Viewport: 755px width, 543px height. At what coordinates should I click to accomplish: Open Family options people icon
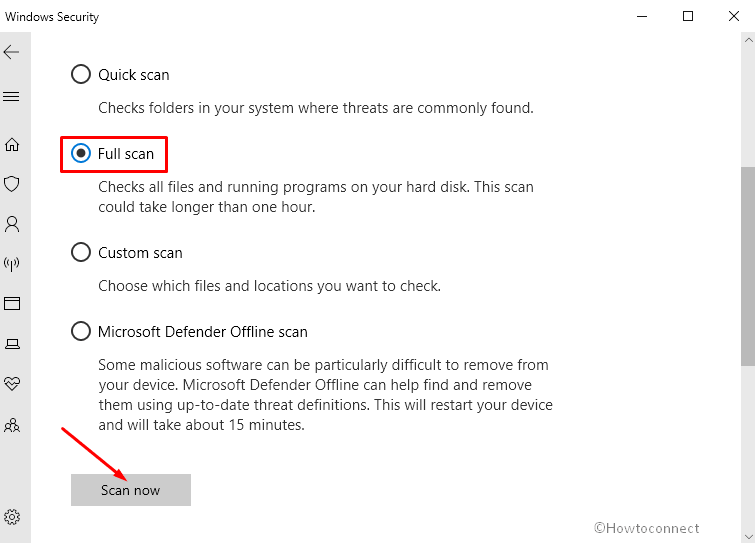click(x=12, y=425)
